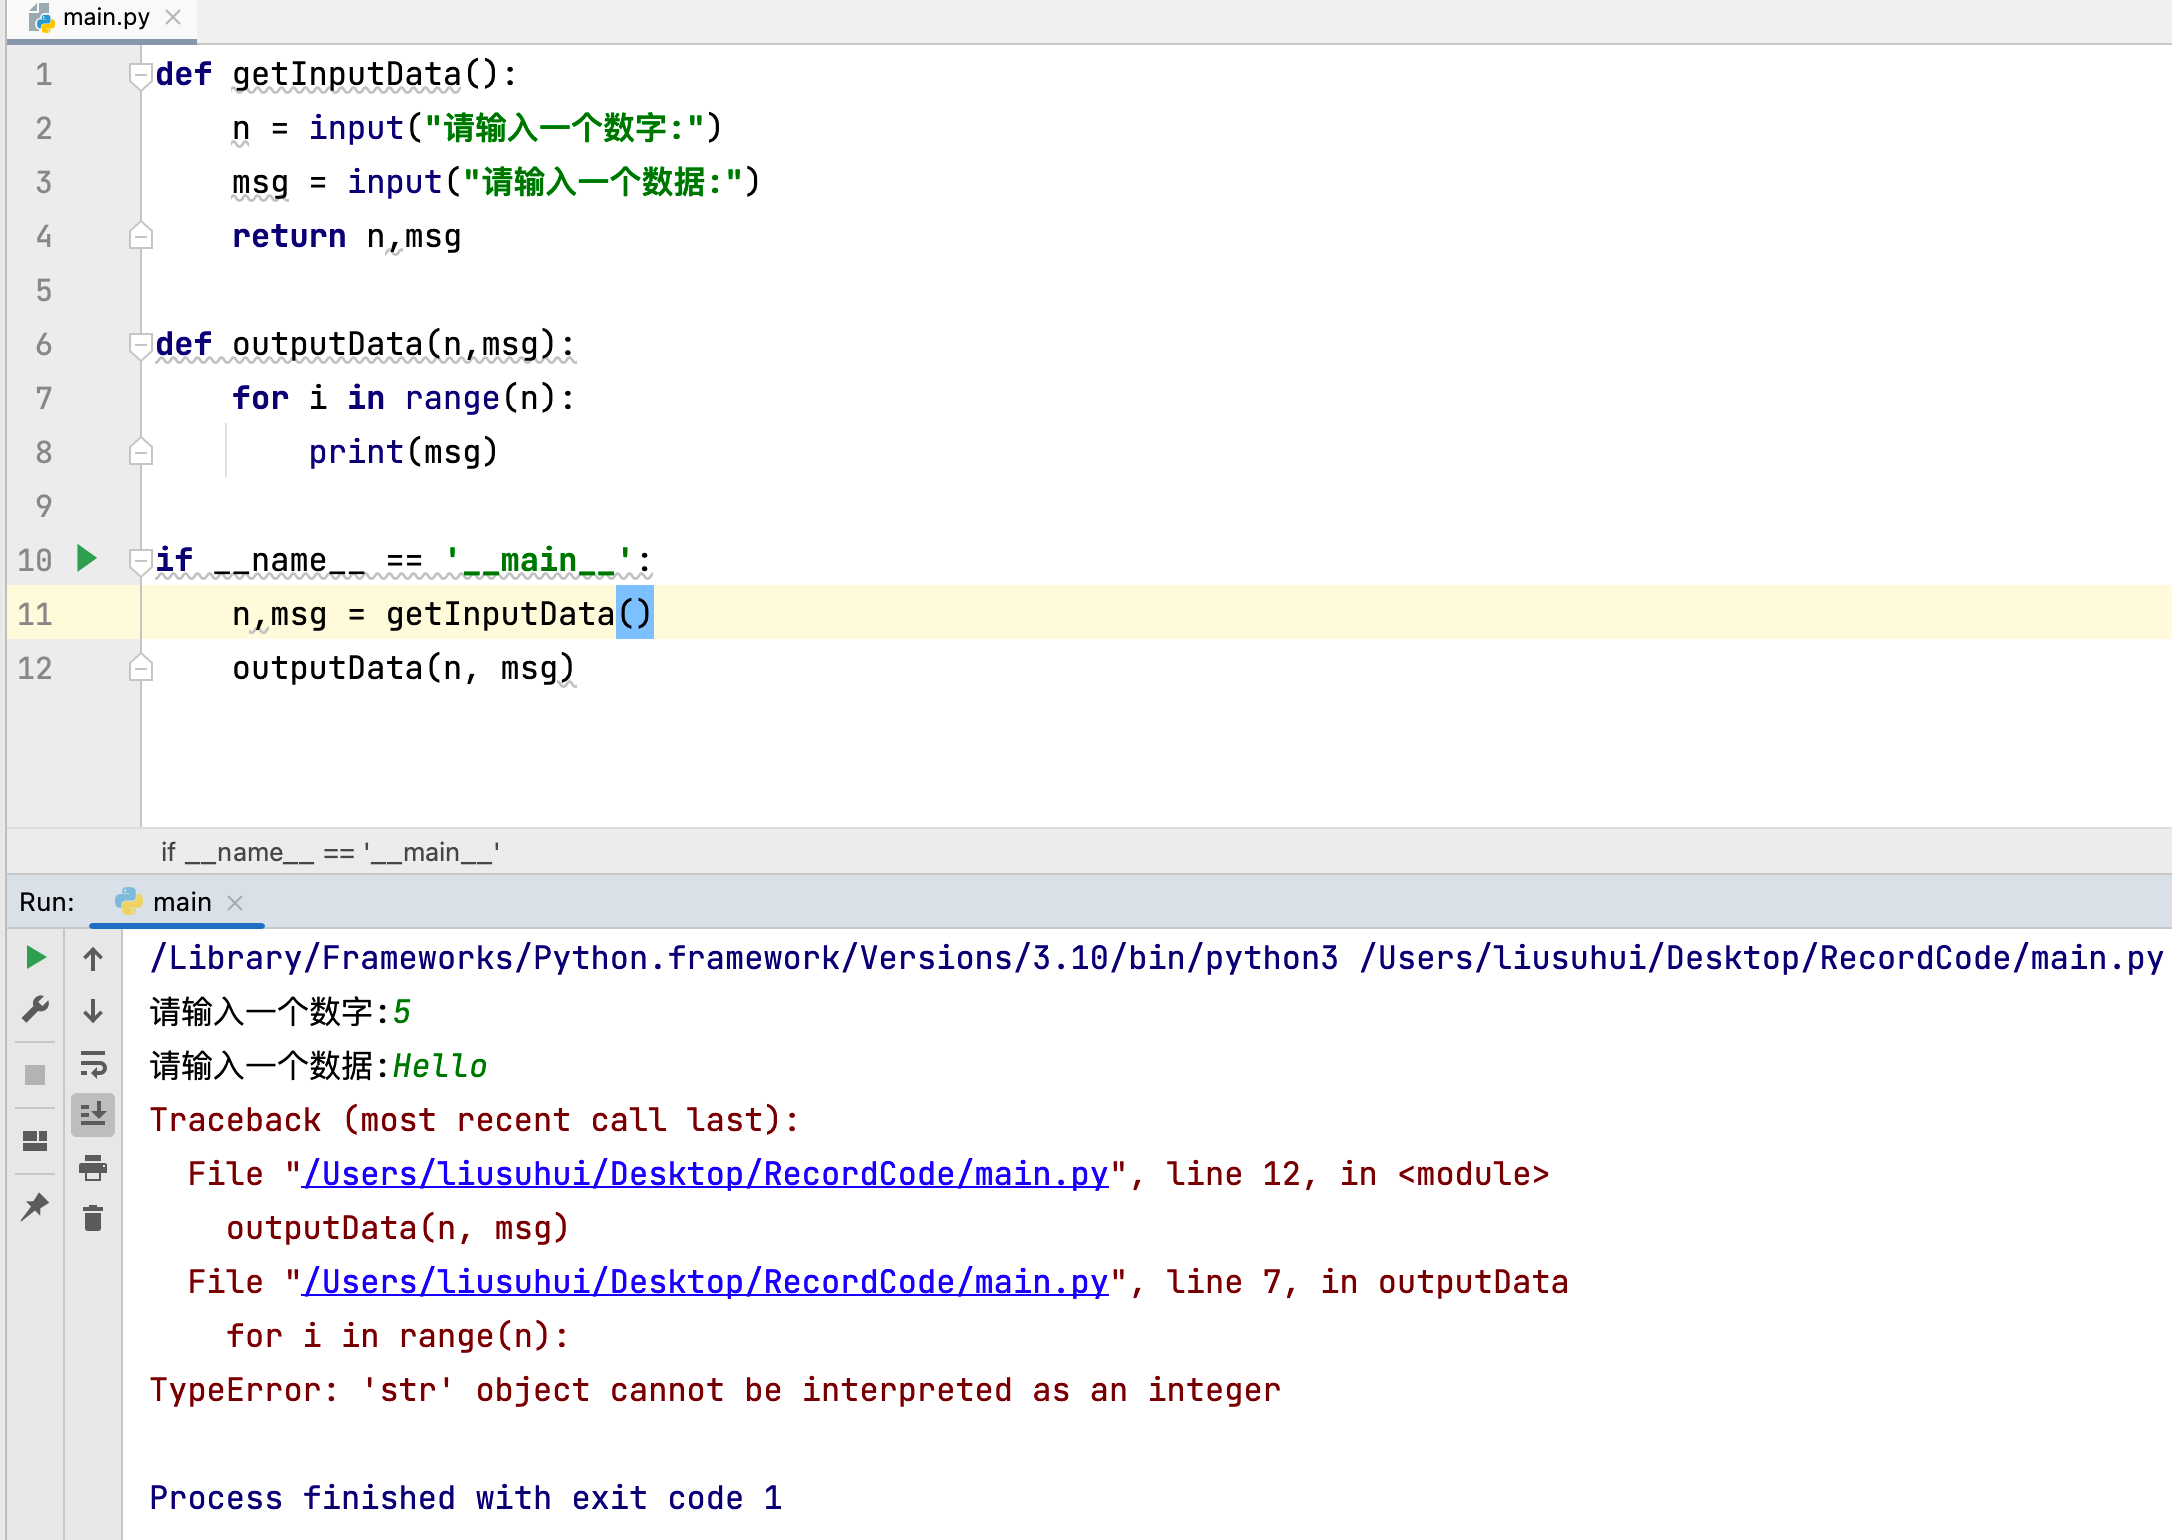Collapse fold end marker at line 4

point(141,236)
